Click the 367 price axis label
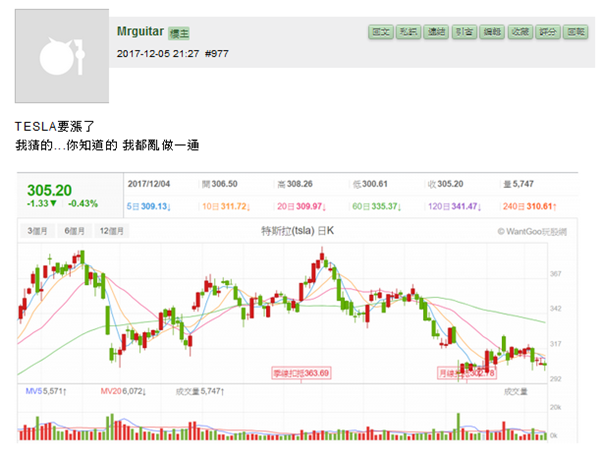The width and height of the screenshot is (608, 453). point(556,274)
